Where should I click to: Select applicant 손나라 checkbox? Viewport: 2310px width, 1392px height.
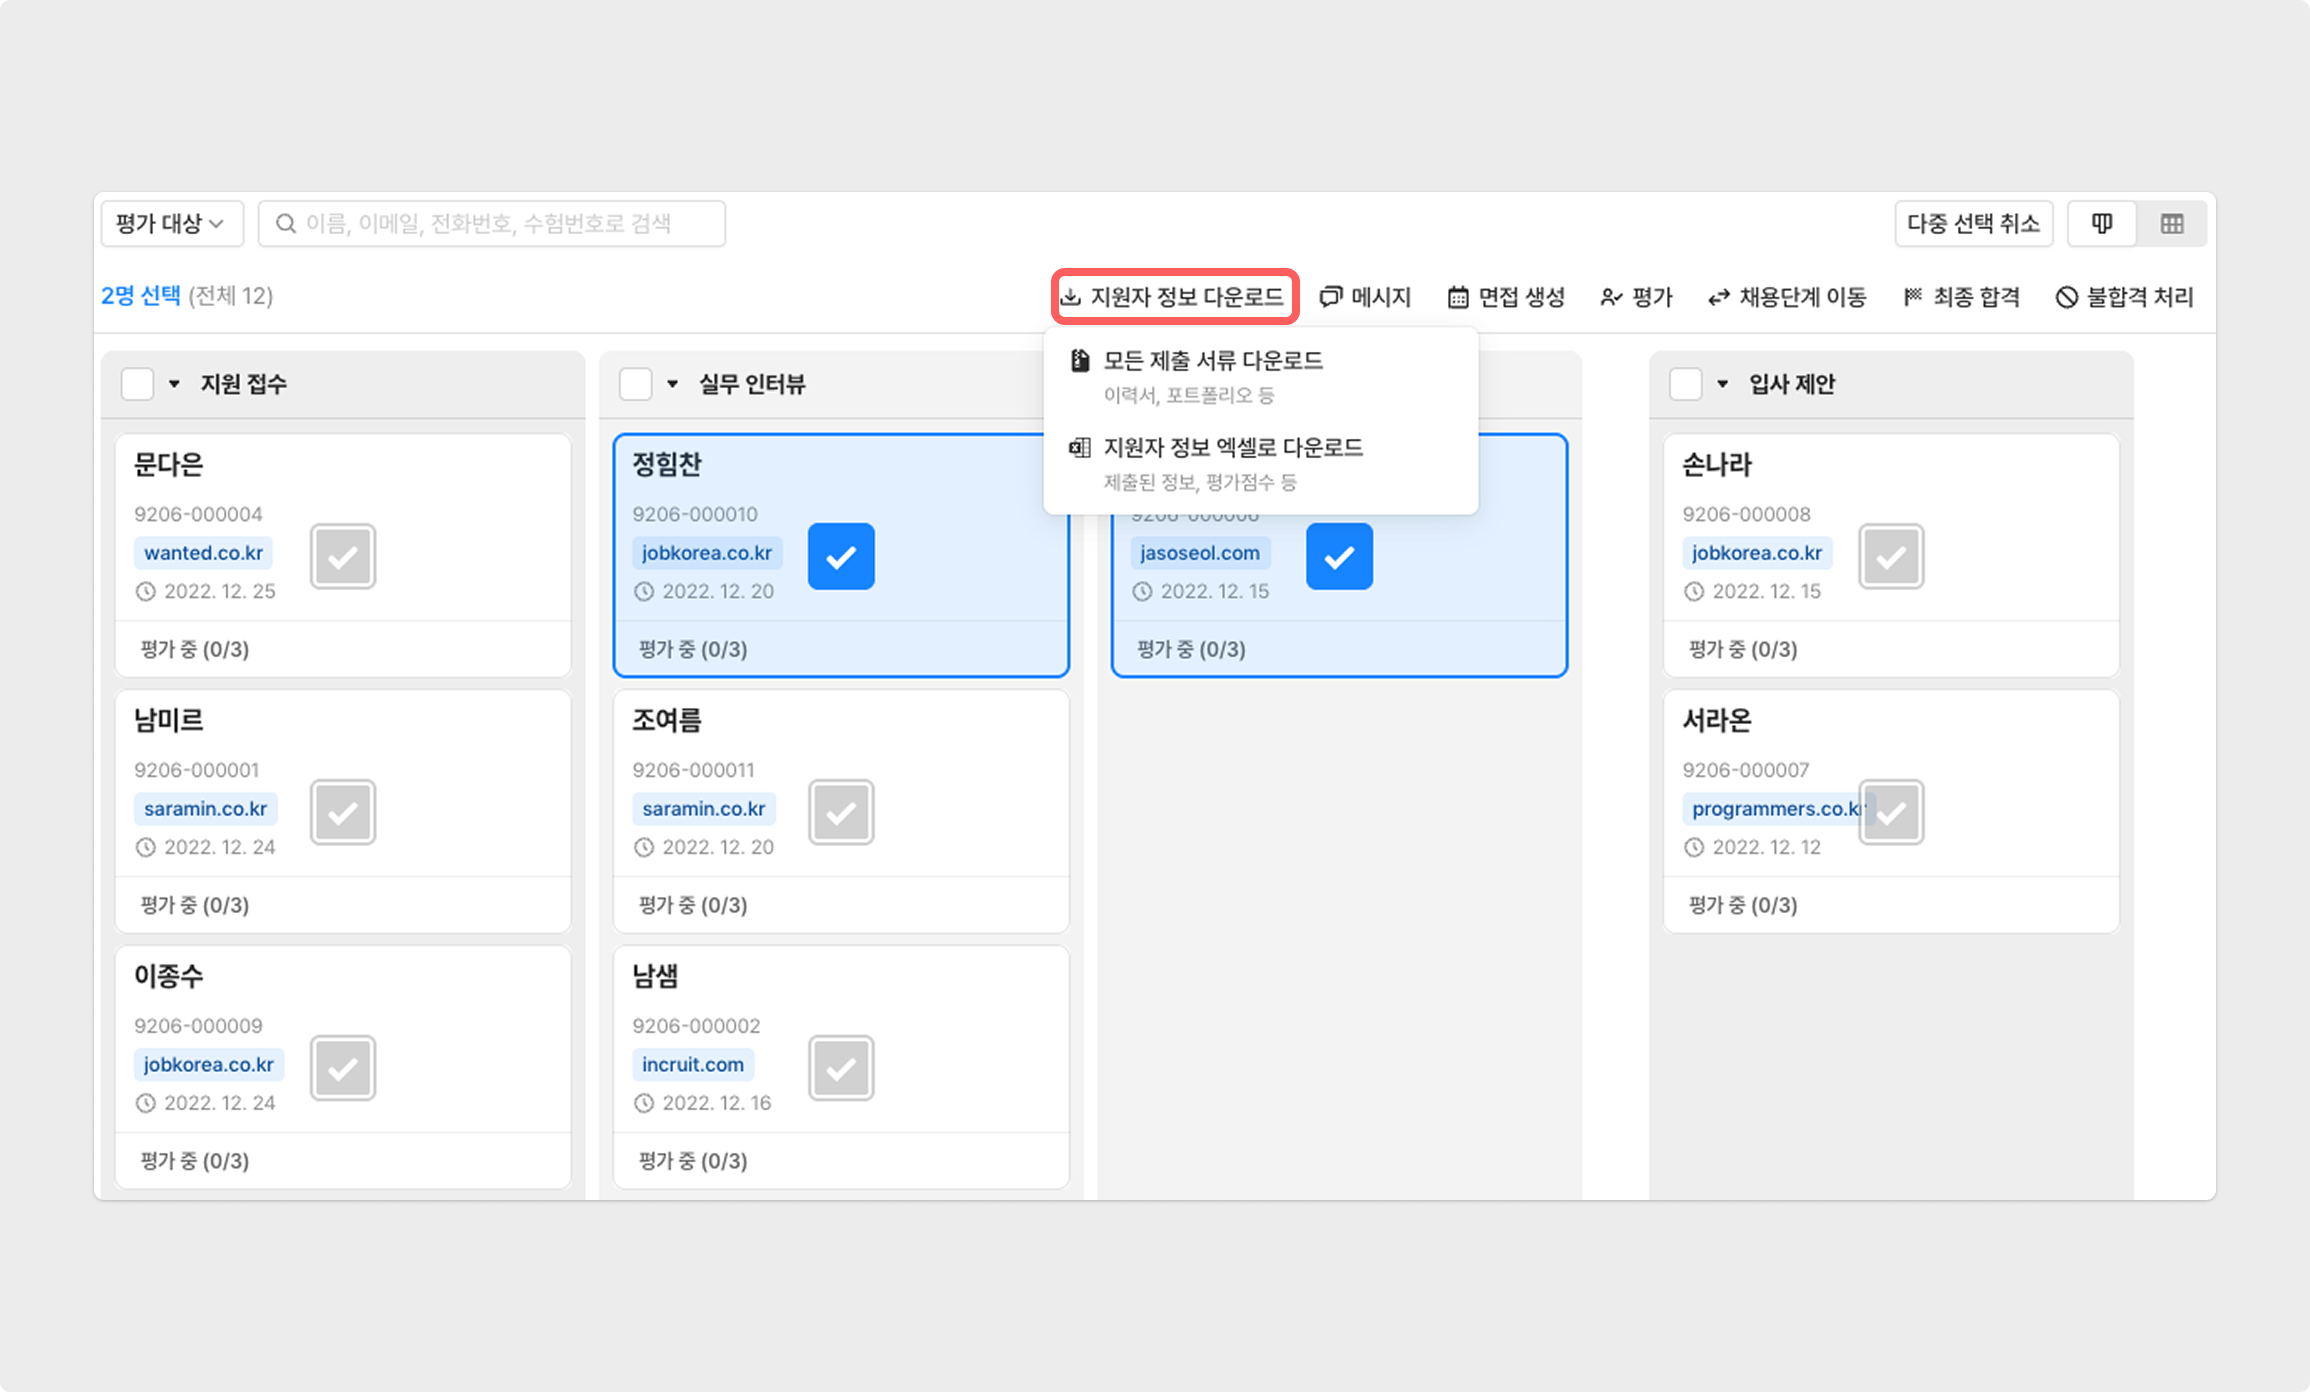pos(1891,556)
